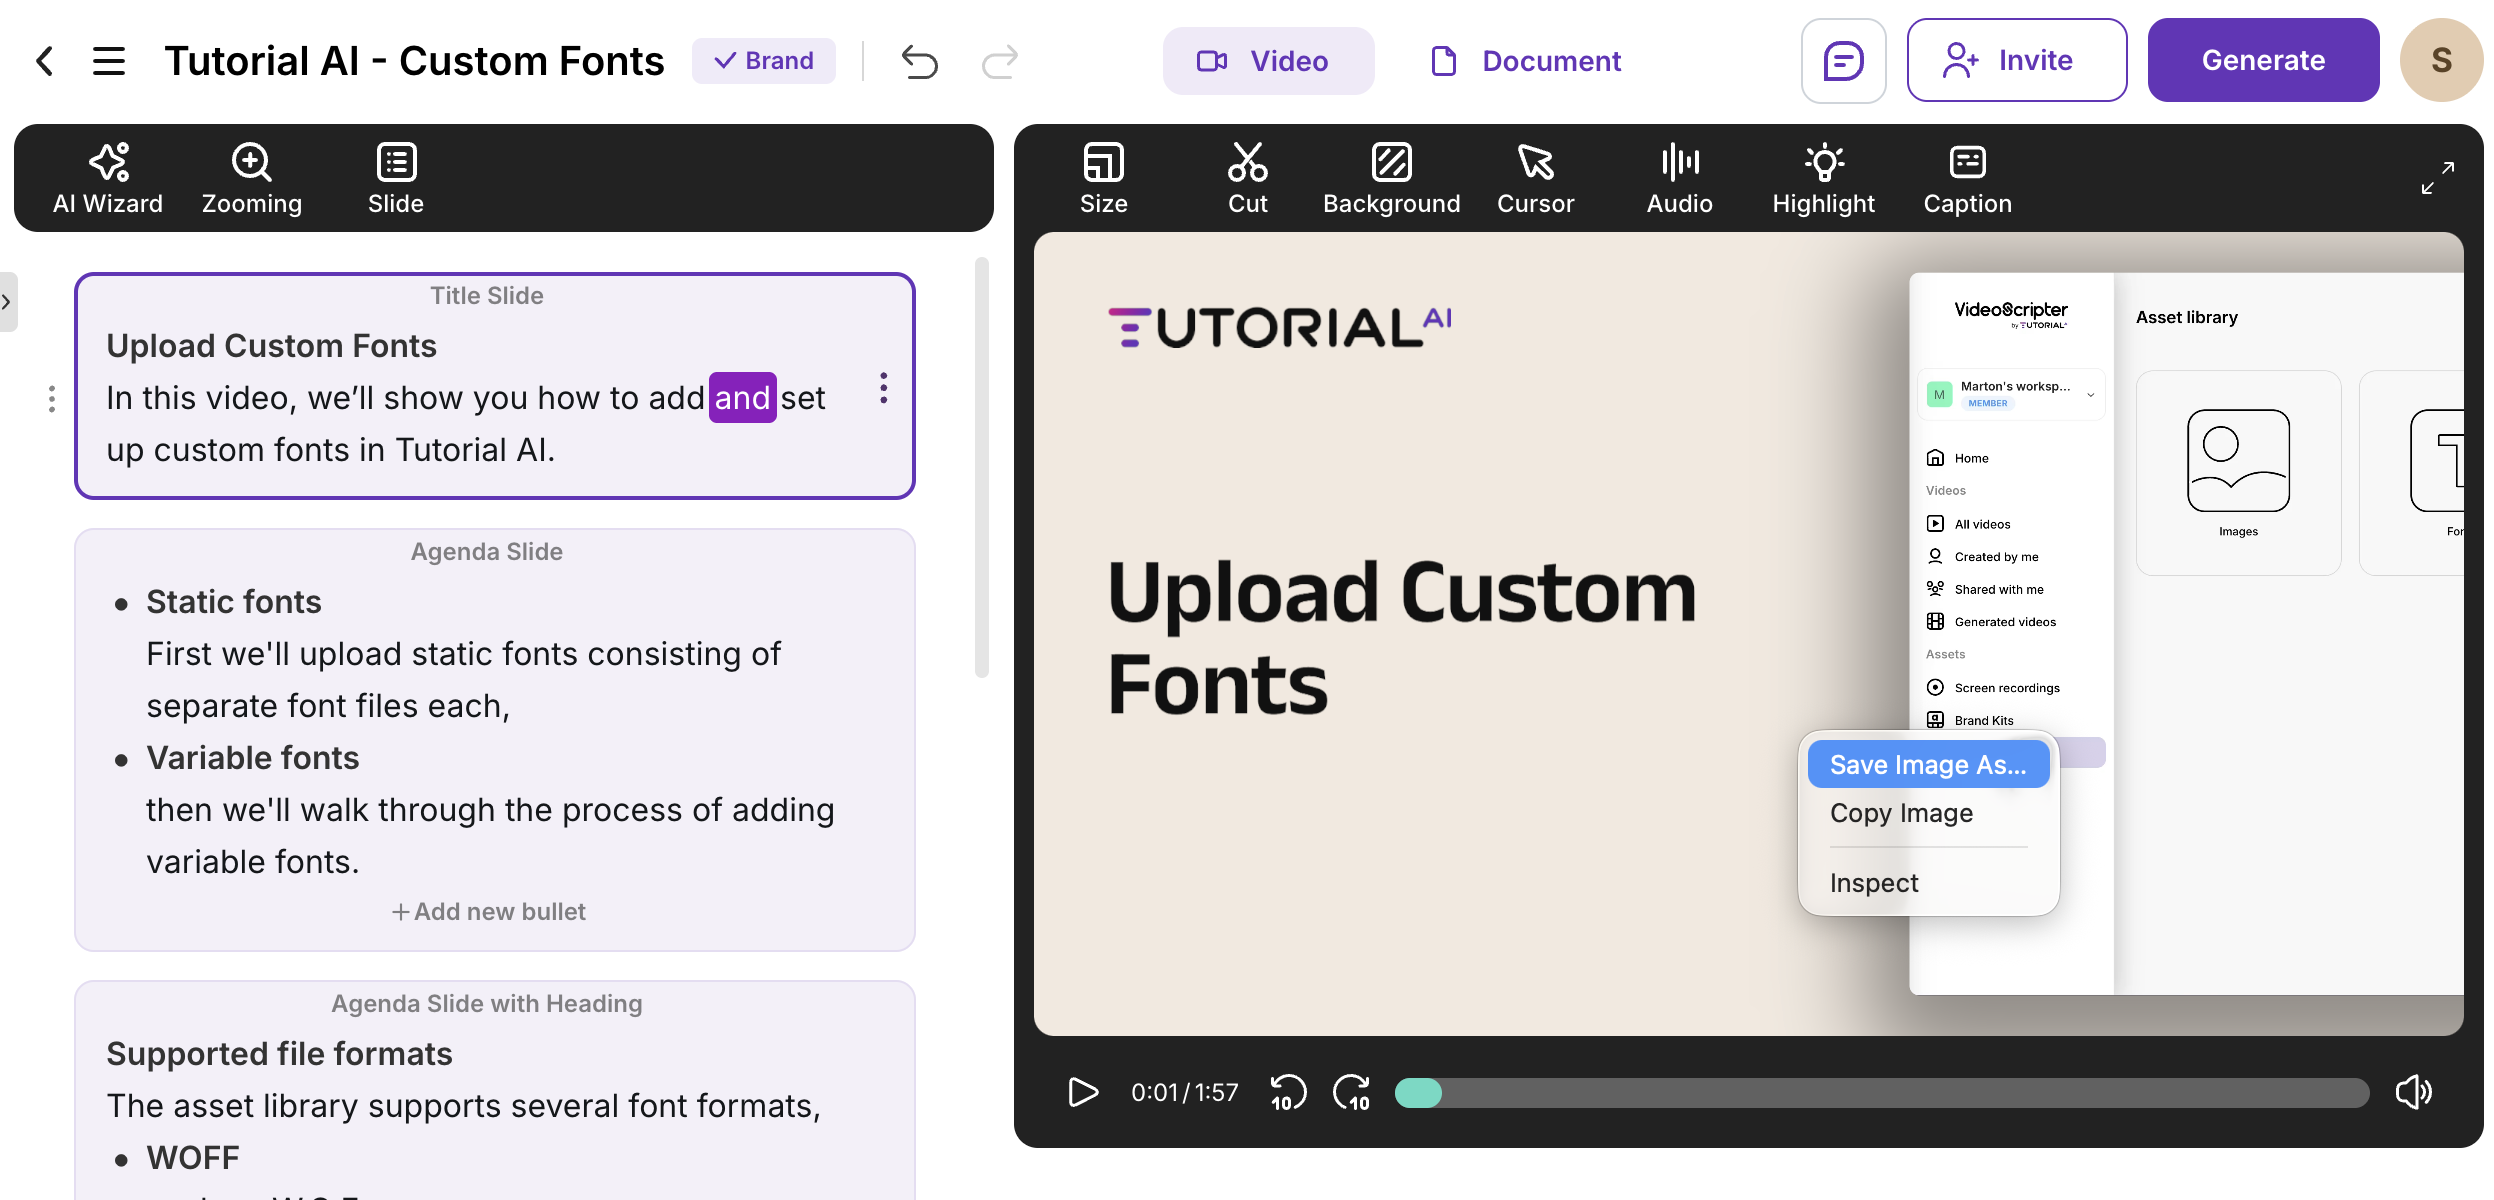The image size is (2494, 1200).
Task: Click Add new bullet
Action: tap(489, 911)
